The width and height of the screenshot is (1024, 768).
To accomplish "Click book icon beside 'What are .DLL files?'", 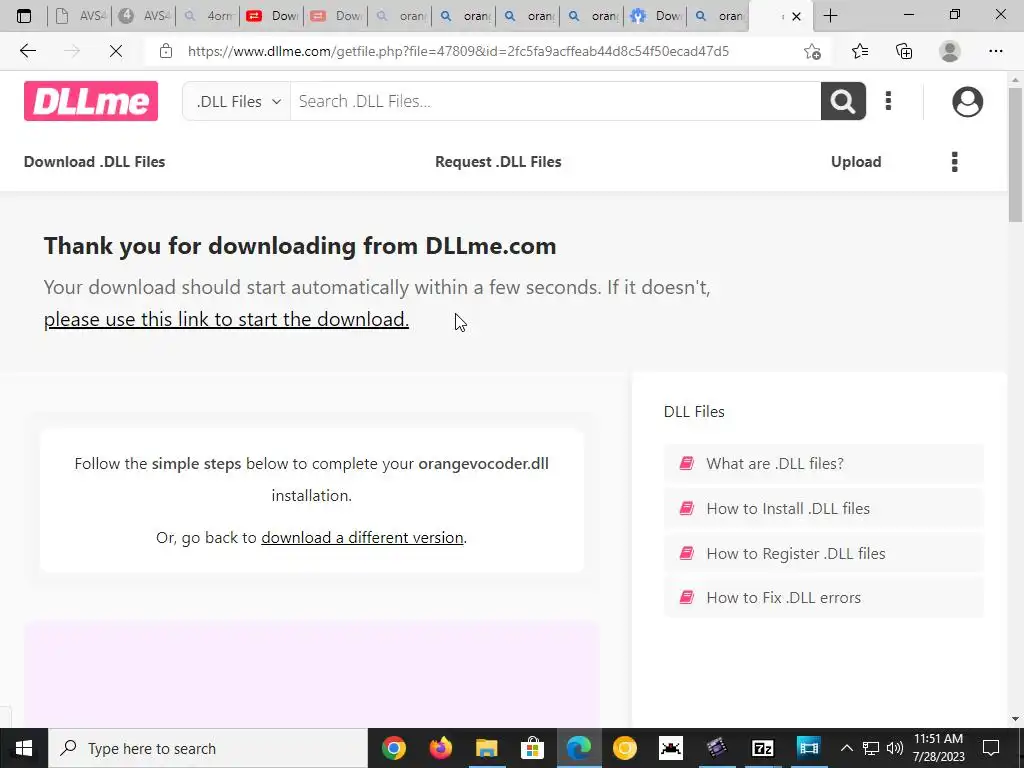I will [686, 464].
